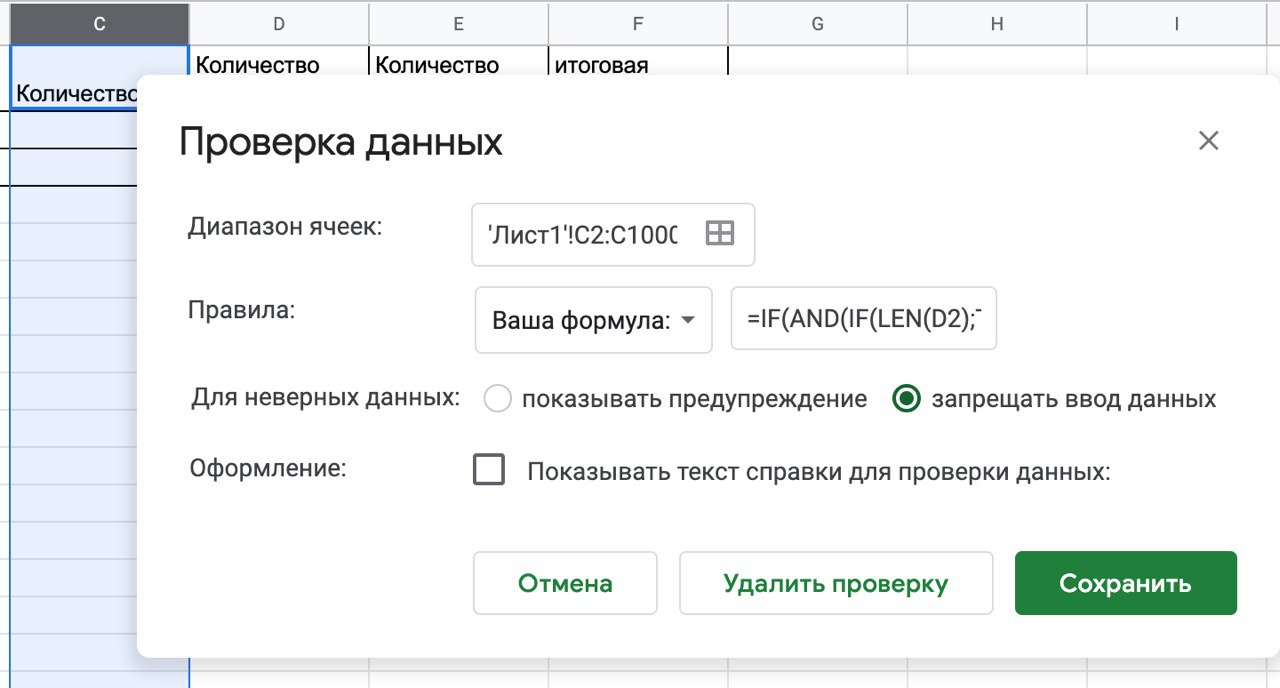Select column C header
The height and width of the screenshot is (688, 1280).
(99, 24)
